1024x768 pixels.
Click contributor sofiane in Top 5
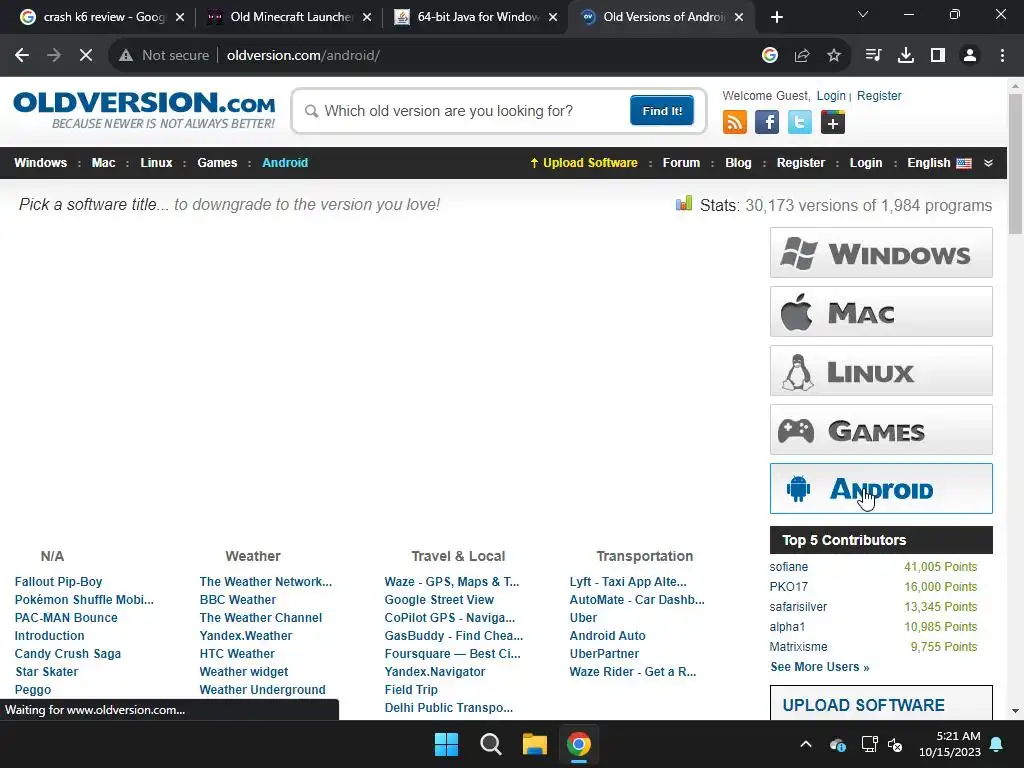[788, 567]
